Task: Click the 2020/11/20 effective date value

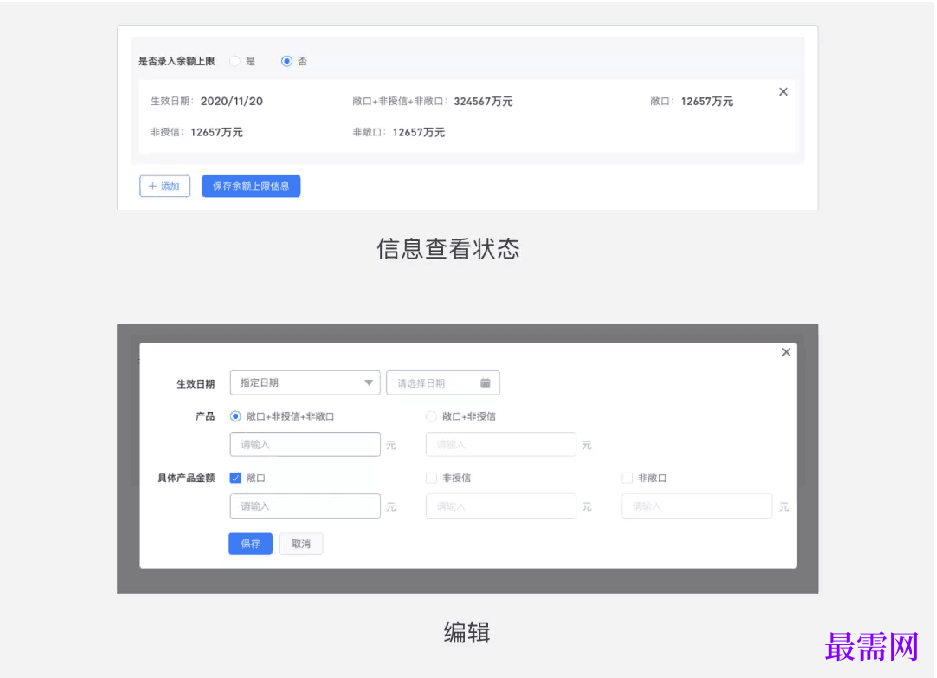Action: click(232, 101)
